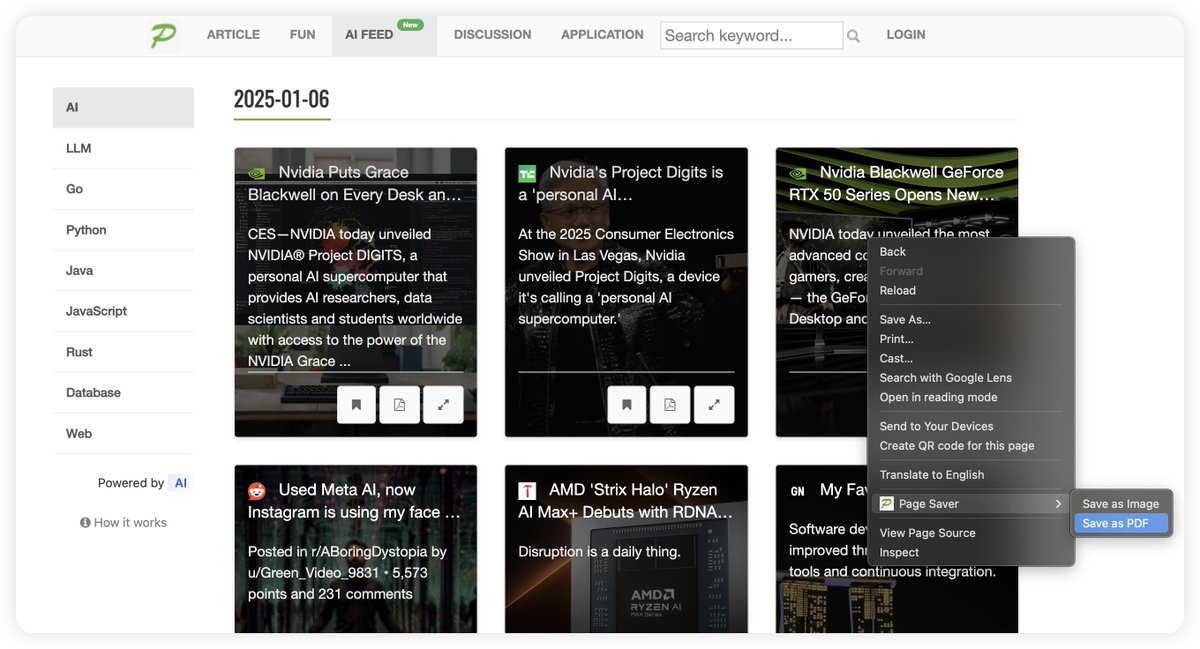
Task: Click Nvidia logo on Blackwell GeForce card
Action: pos(798,173)
